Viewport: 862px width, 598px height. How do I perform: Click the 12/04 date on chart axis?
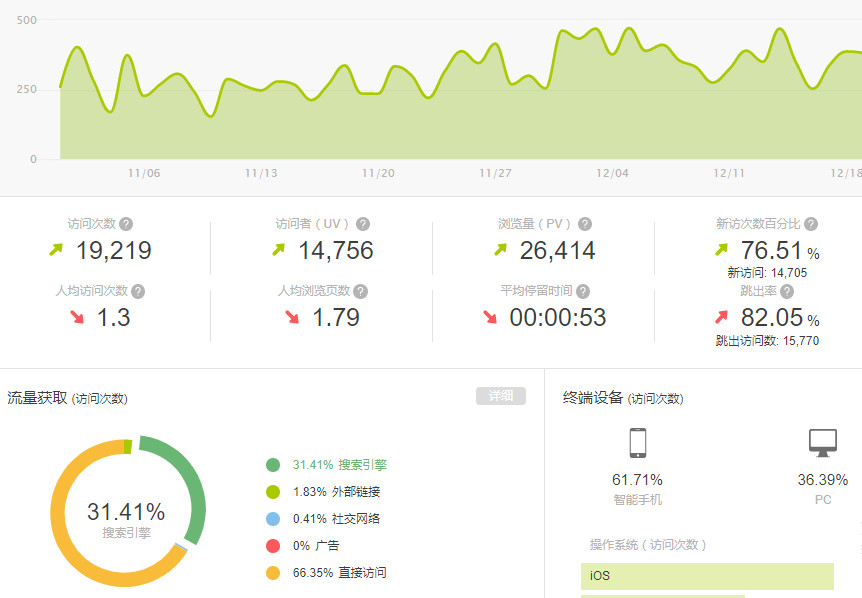point(612,173)
